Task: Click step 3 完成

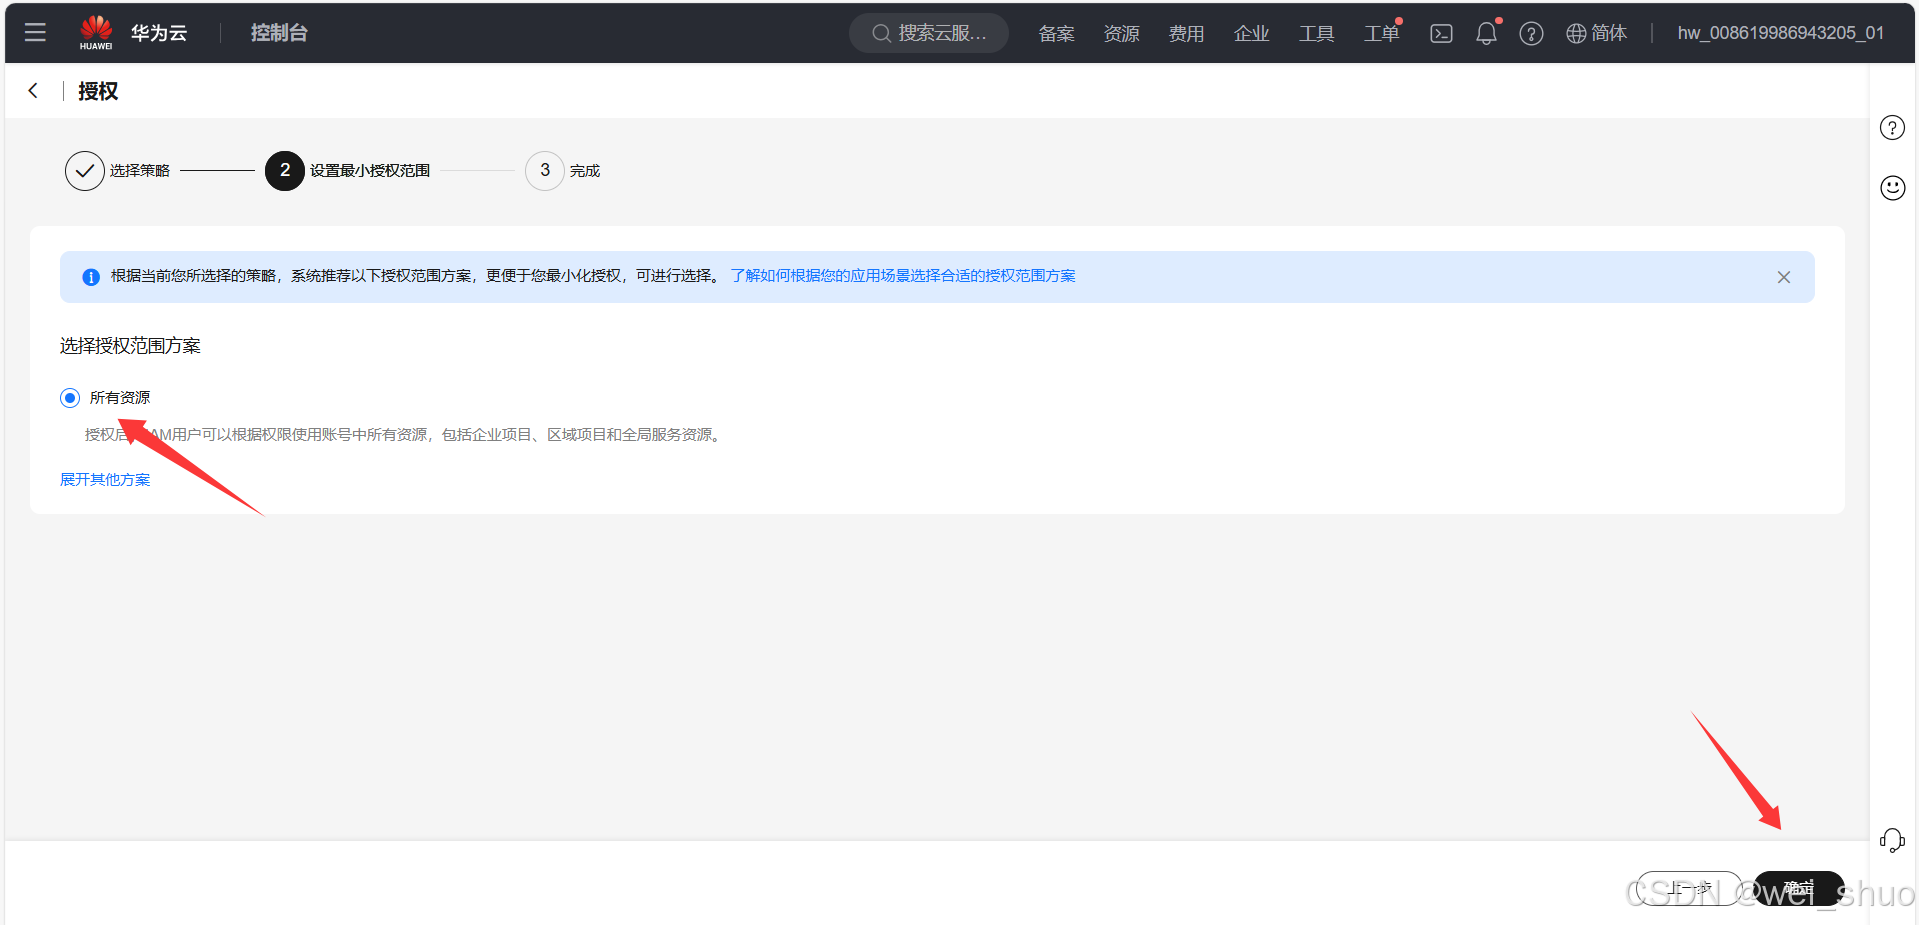Action: point(563,171)
